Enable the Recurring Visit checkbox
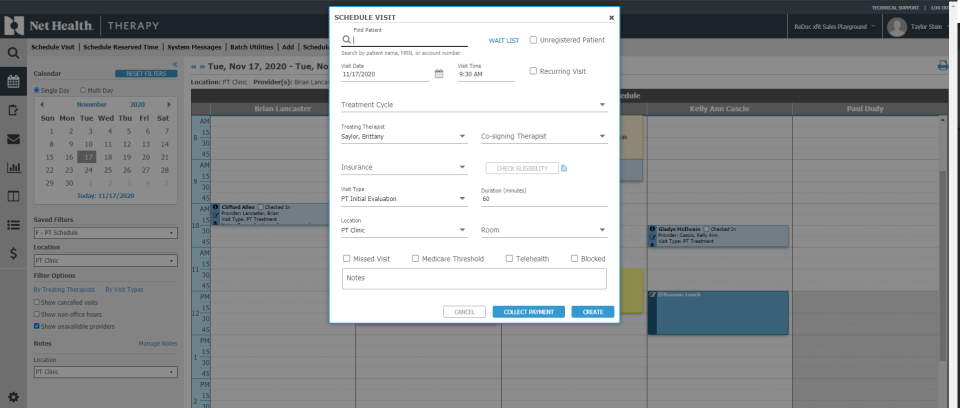Viewport: 960px width, 408px height. 533,72
